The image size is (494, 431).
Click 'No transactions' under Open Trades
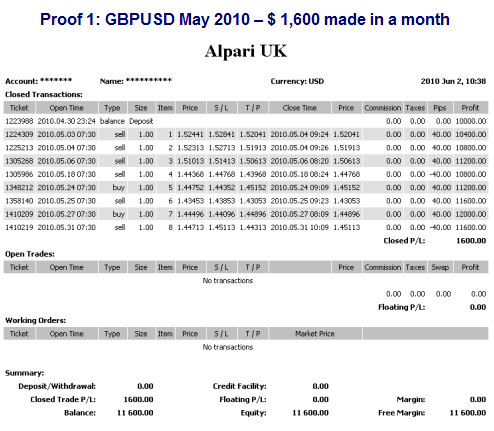[x=228, y=281]
